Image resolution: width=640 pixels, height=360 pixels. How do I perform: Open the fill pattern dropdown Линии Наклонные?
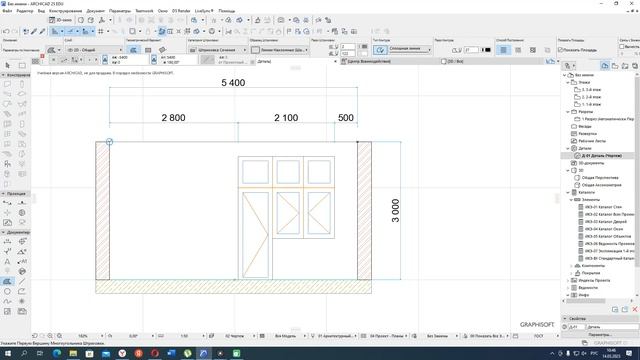(279, 50)
